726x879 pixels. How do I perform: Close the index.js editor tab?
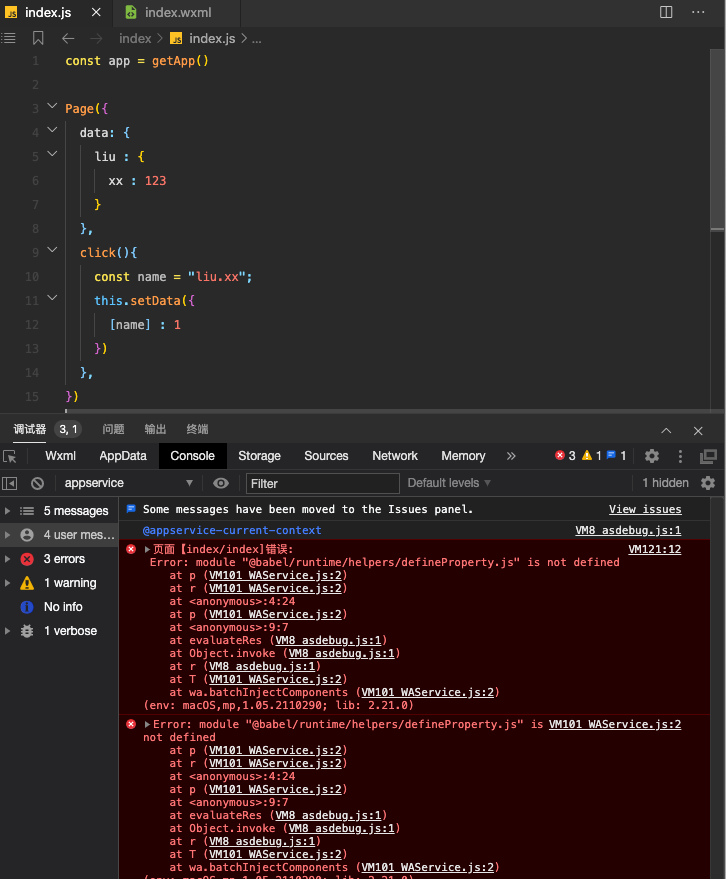coord(96,12)
